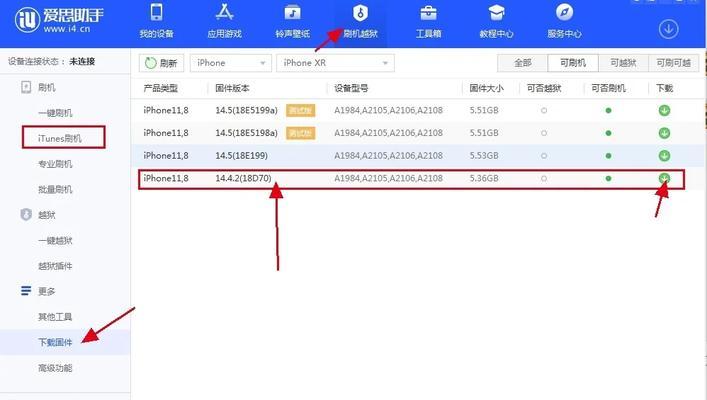Sort by 产品类型 column header
Screen dimensions: 707x400
pyautogui.click(x=161, y=88)
